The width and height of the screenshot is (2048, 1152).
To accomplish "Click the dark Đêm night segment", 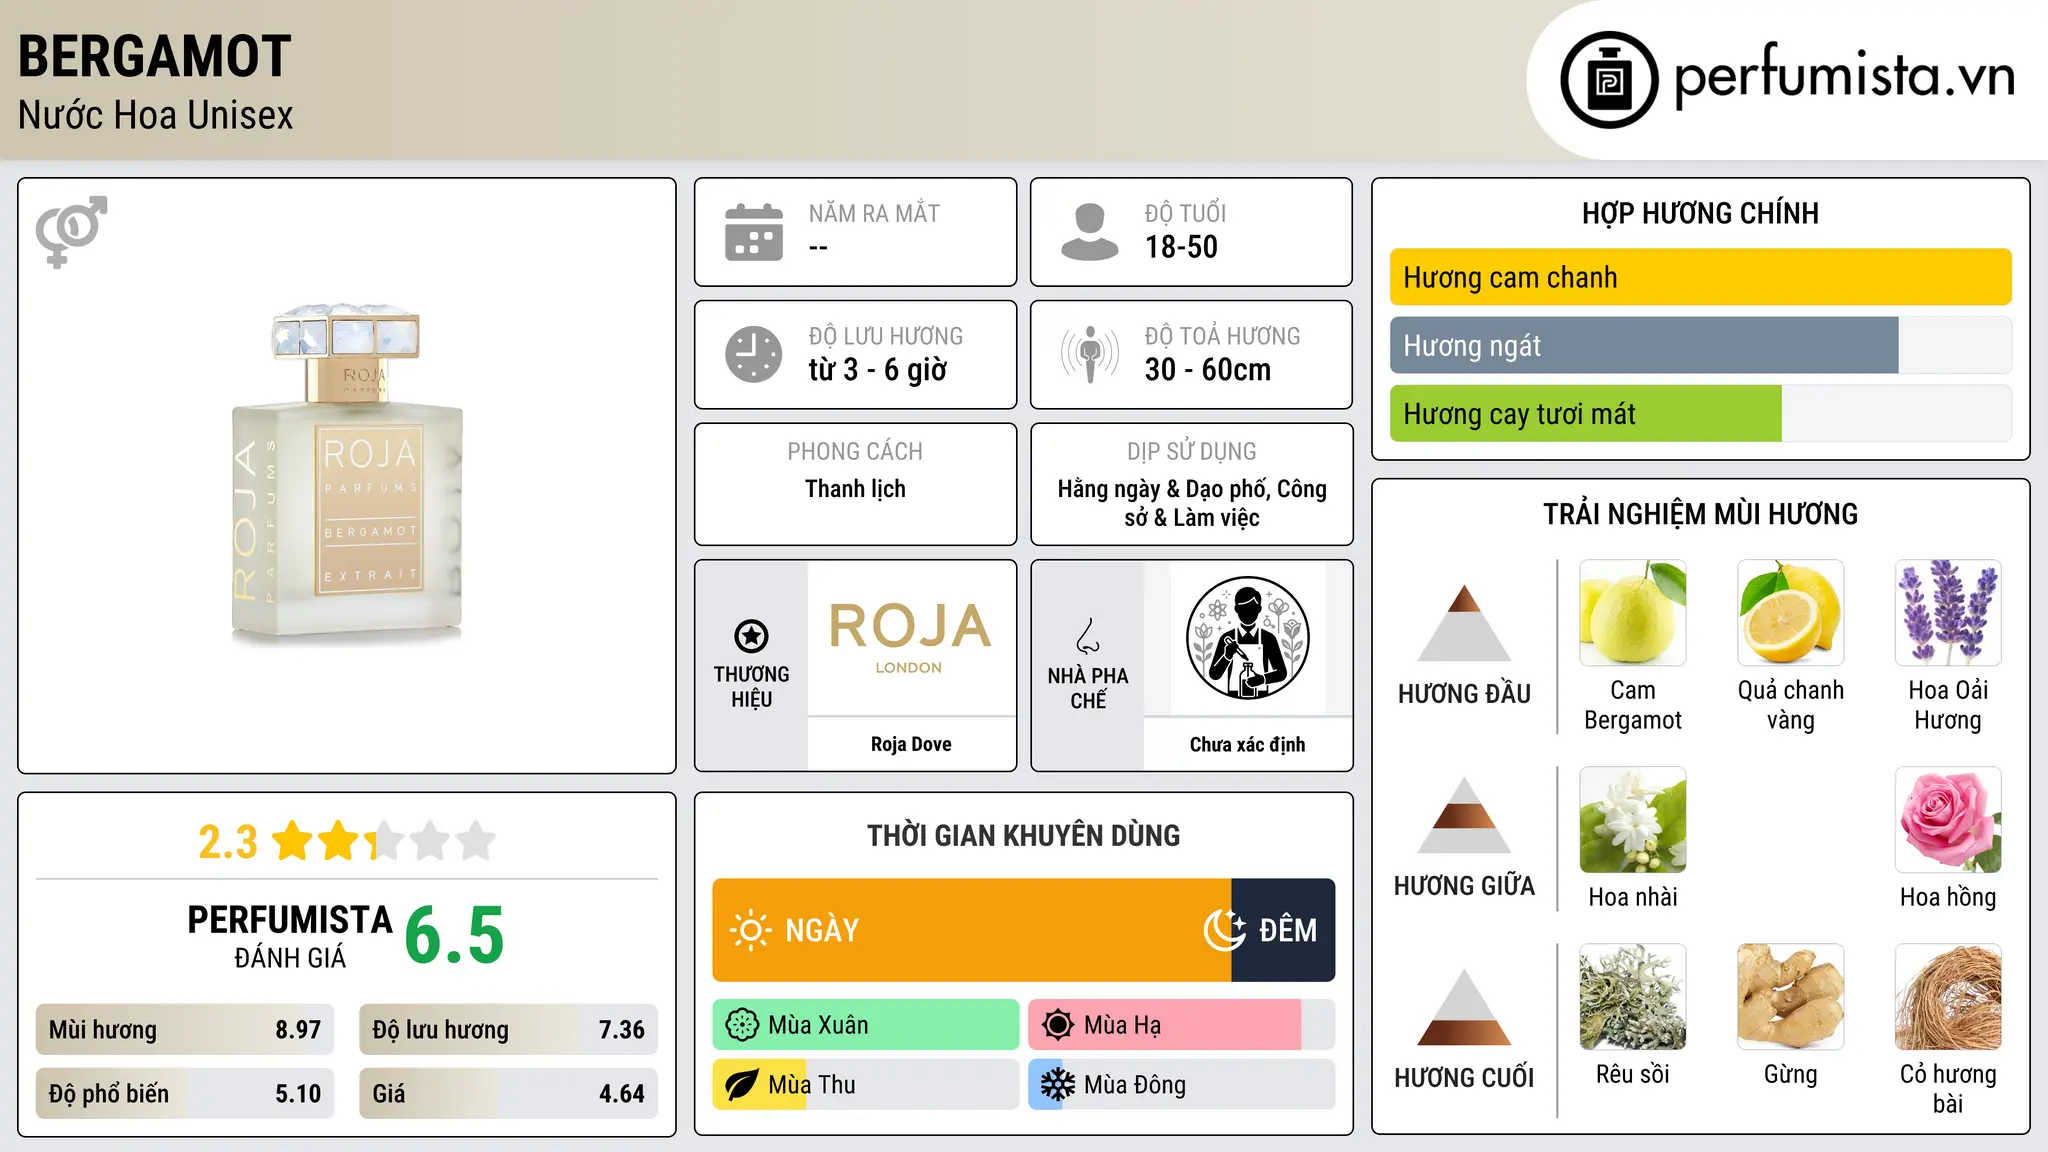I will point(1283,930).
